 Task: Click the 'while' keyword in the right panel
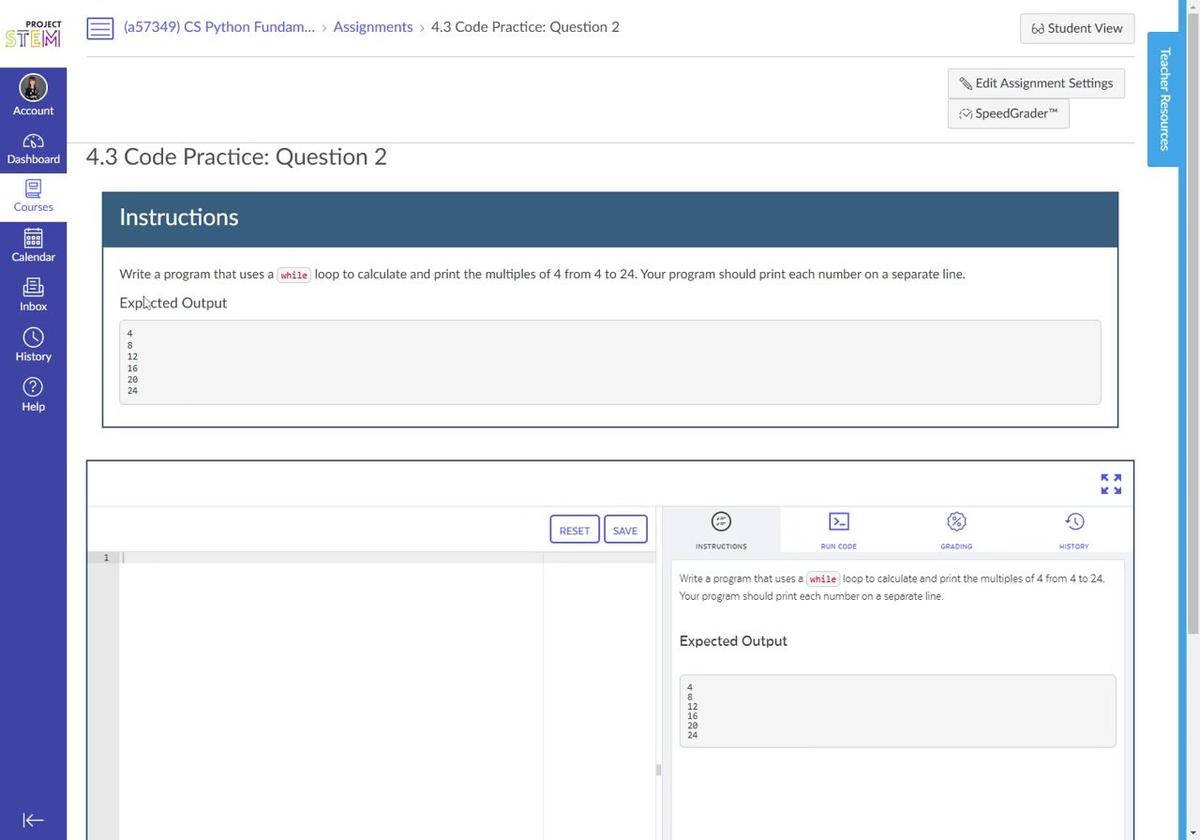point(823,579)
